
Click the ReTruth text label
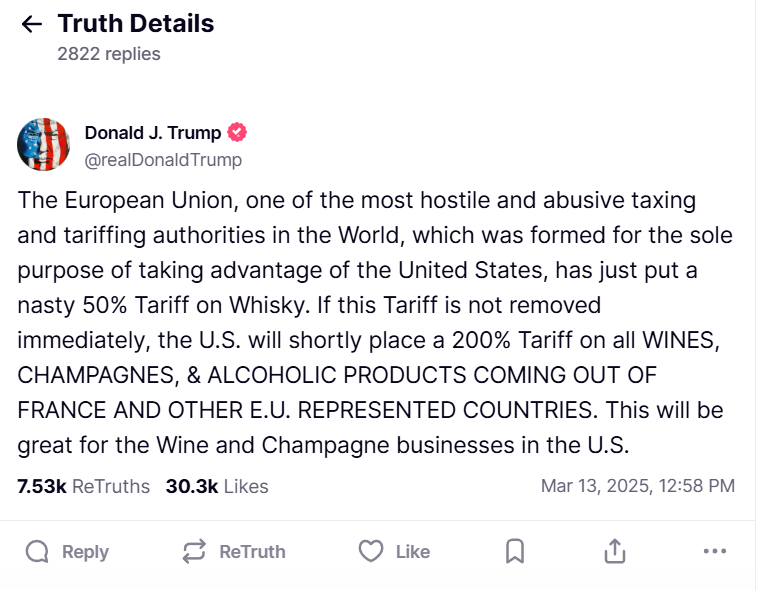pyautogui.click(x=252, y=552)
